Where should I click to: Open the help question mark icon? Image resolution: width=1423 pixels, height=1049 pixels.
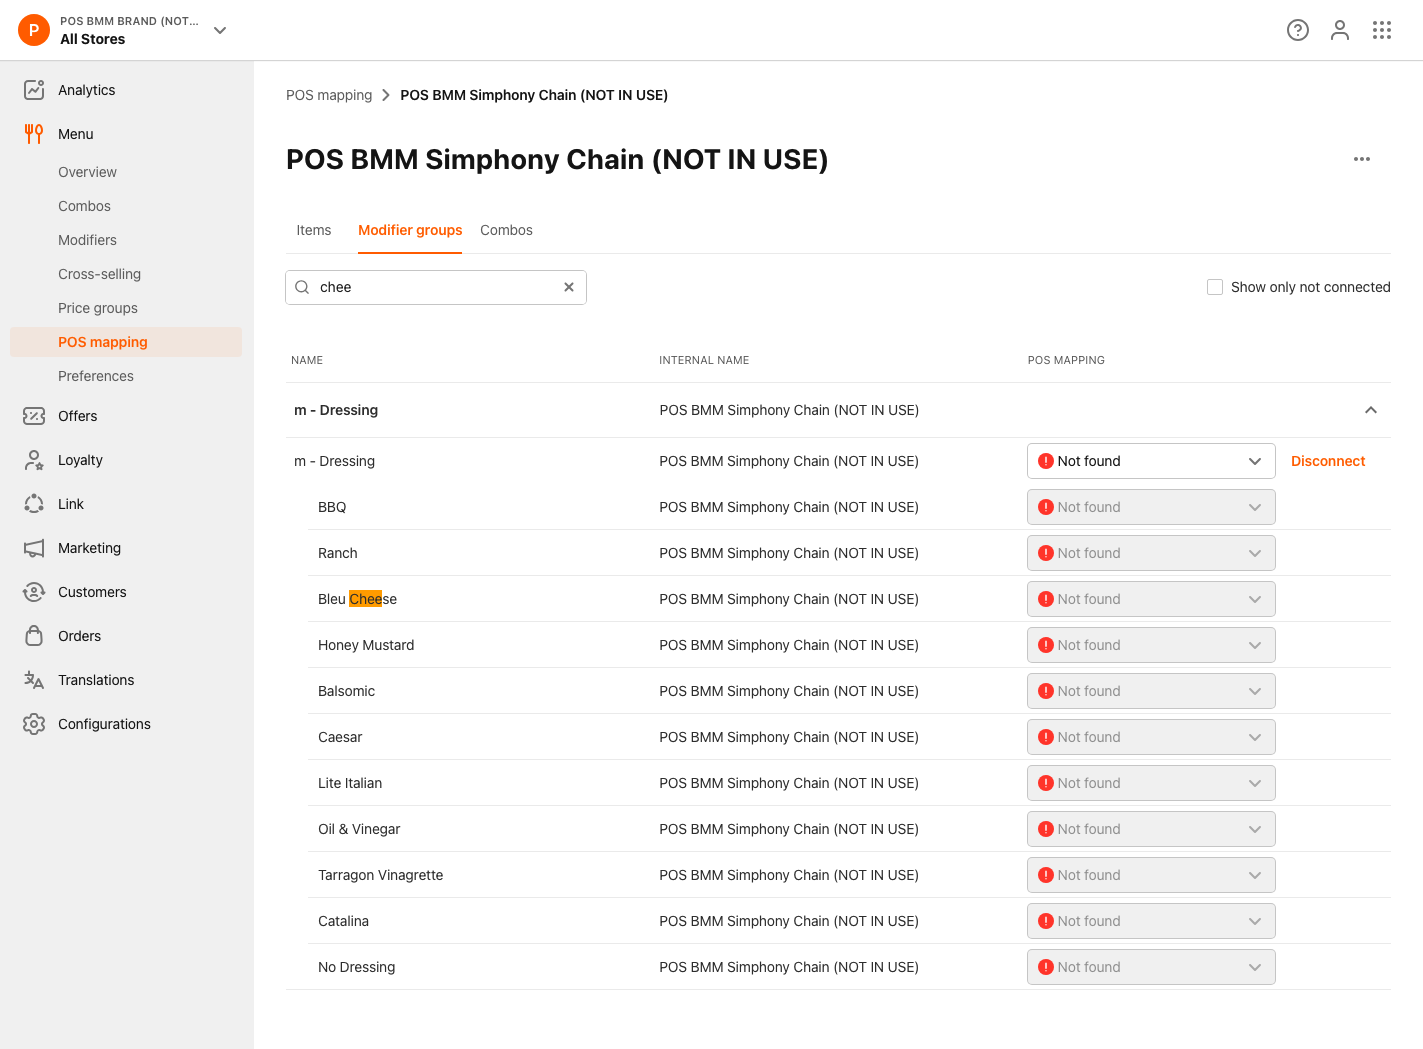pyautogui.click(x=1297, y=30)
